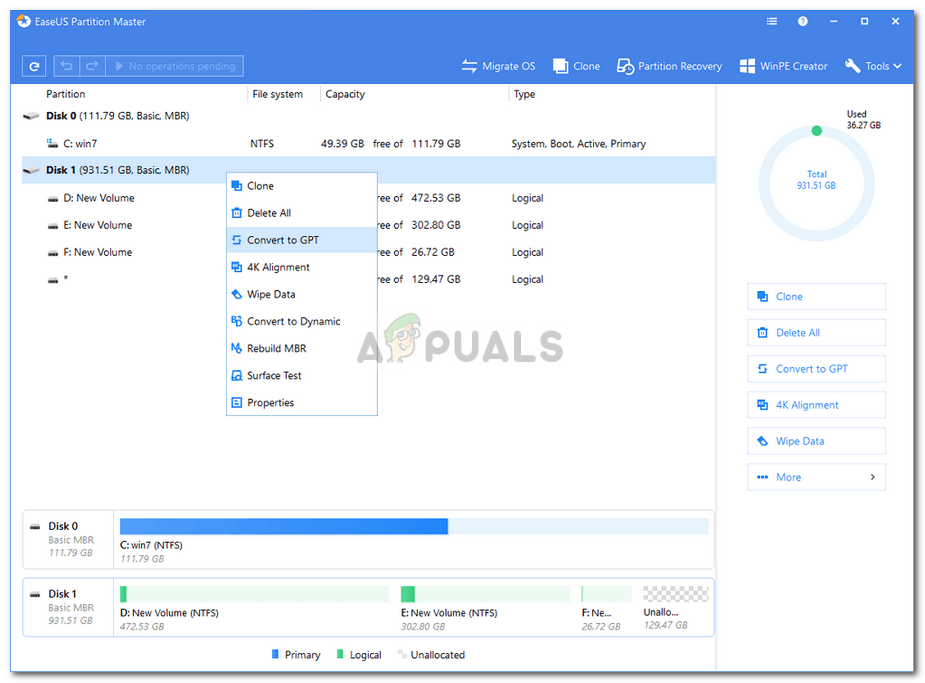Select Surface Test in the context menu
925x683 pixels.
click(x=301, y=376)
